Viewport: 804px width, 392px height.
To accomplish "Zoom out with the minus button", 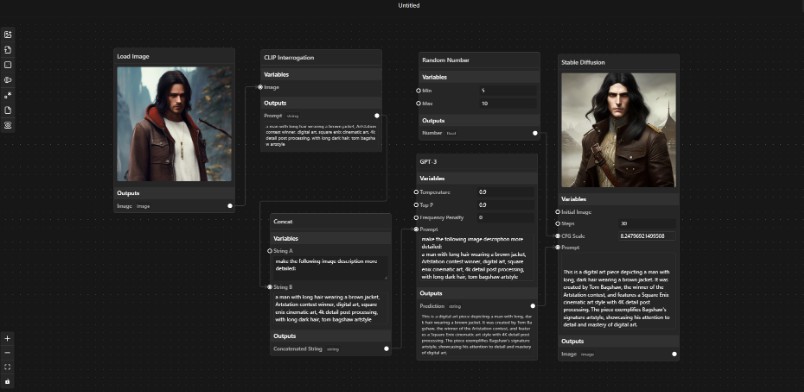I will click(x=7, y=353).
